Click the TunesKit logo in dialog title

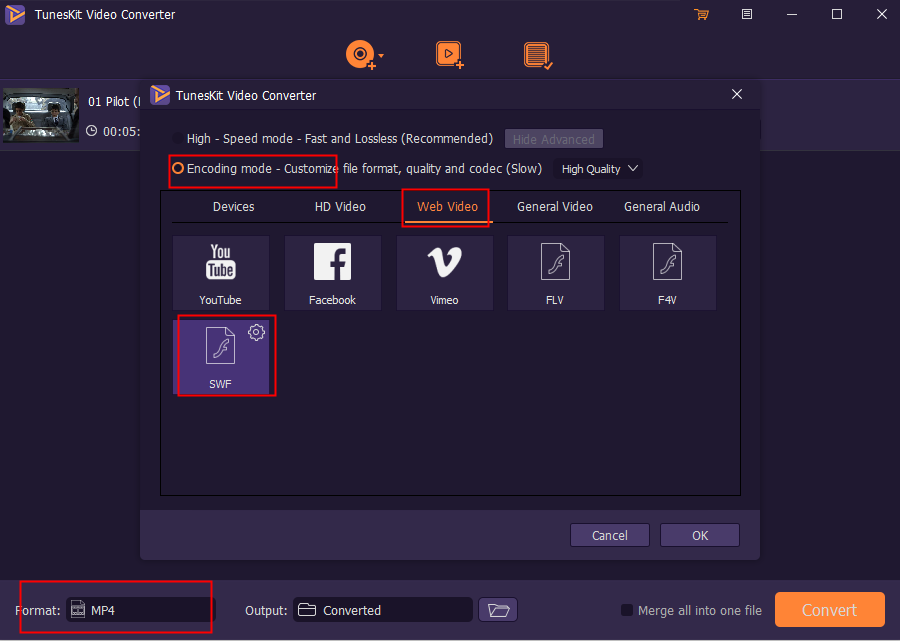click(x=160, y=95)
